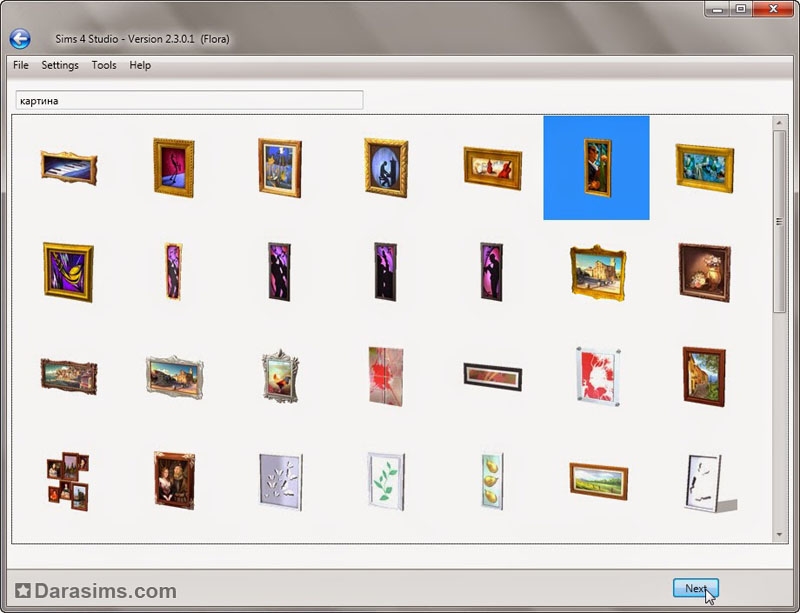Select the leaning white canvas with black strokes
800x613 pixels.
(x=711, y=483)
